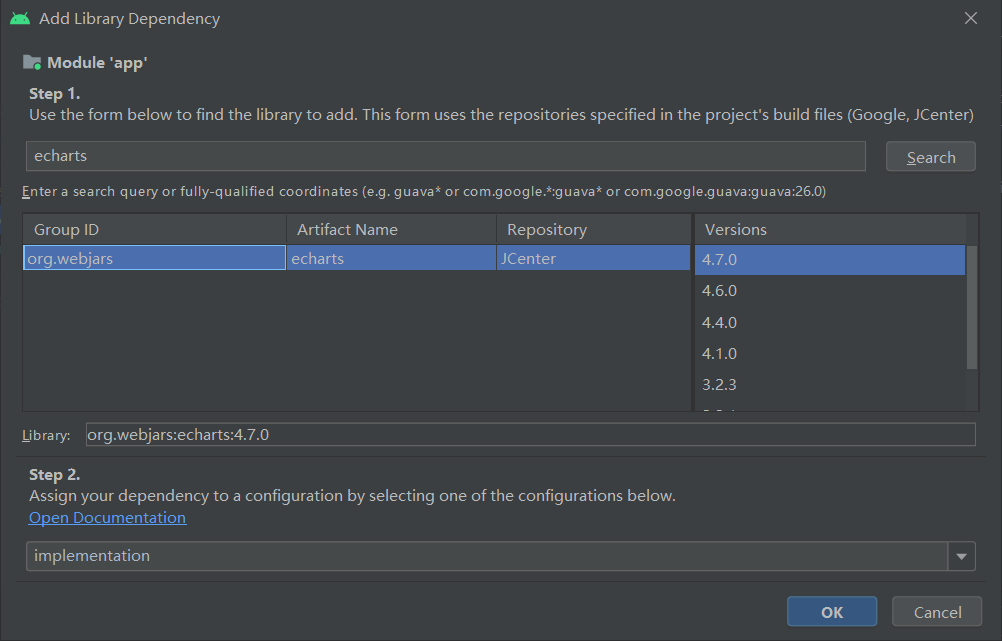Click the Search button
This screenshot has width=1002, height=641.
[x=930, y=157]
